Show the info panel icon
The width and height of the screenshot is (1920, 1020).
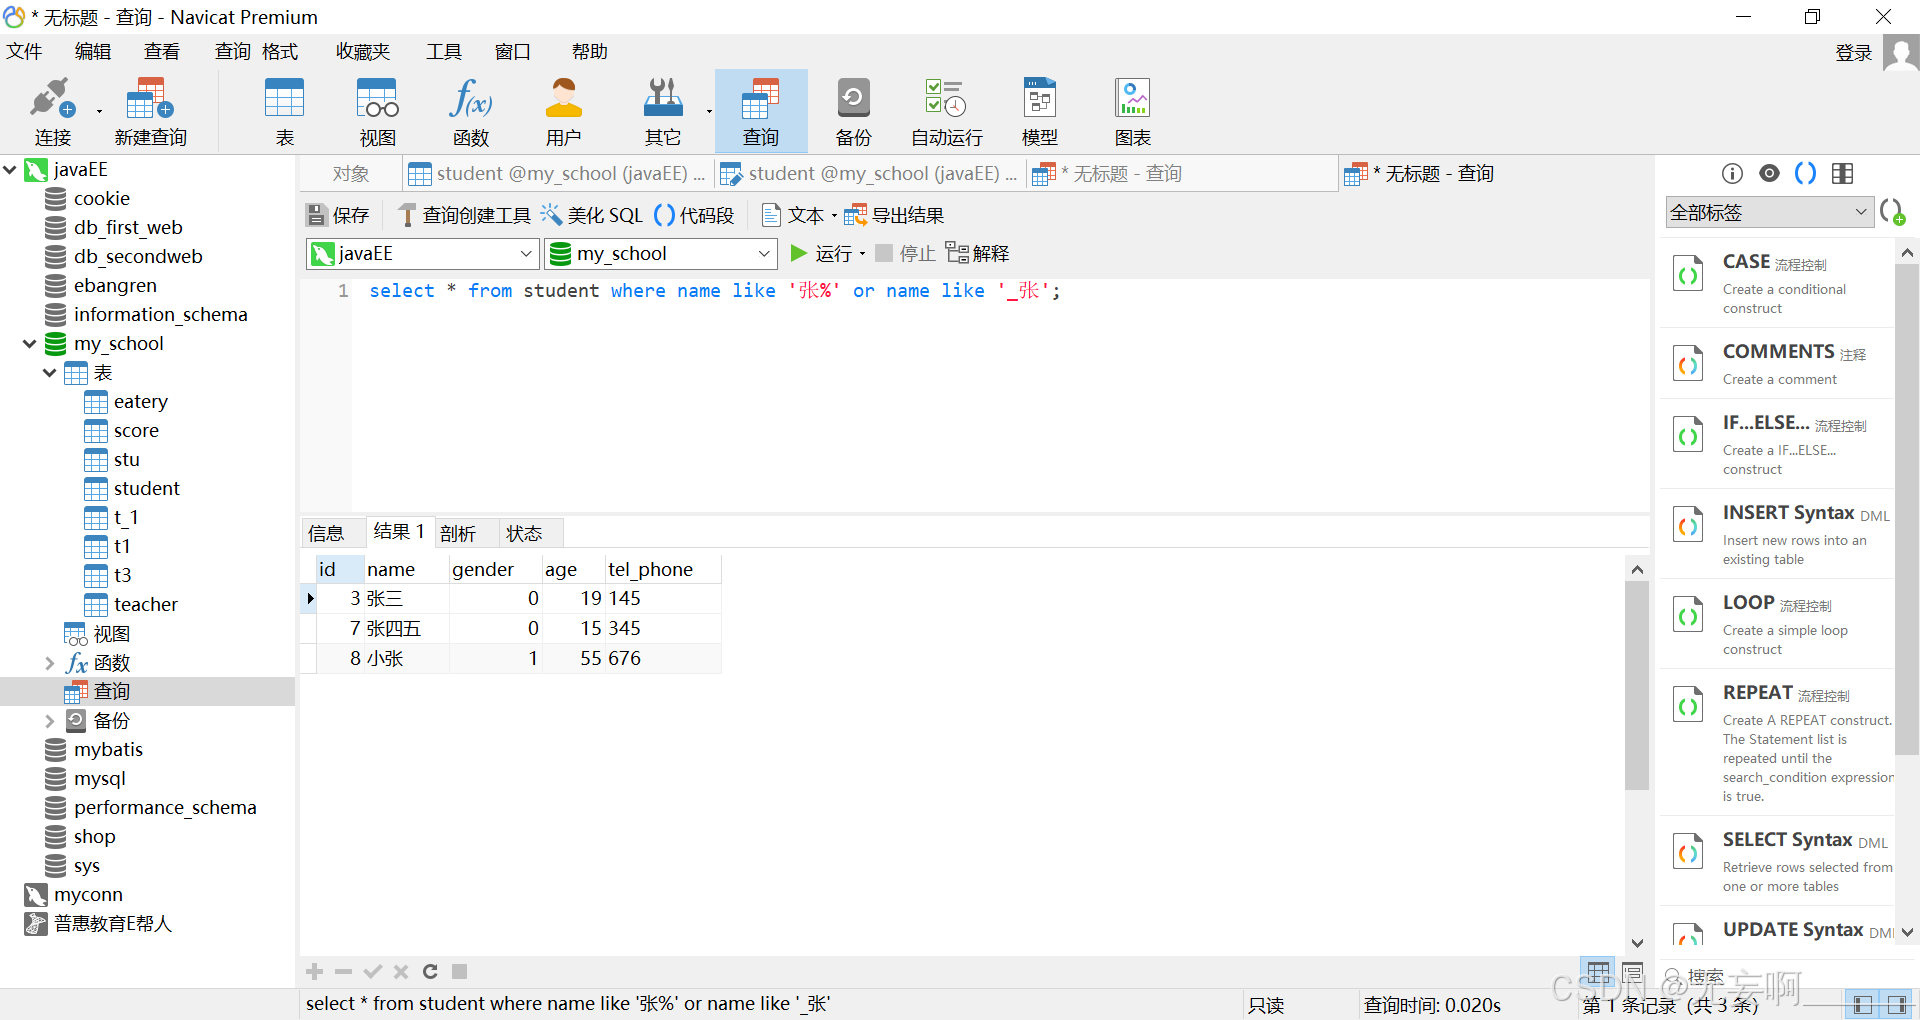point(1732,173)
